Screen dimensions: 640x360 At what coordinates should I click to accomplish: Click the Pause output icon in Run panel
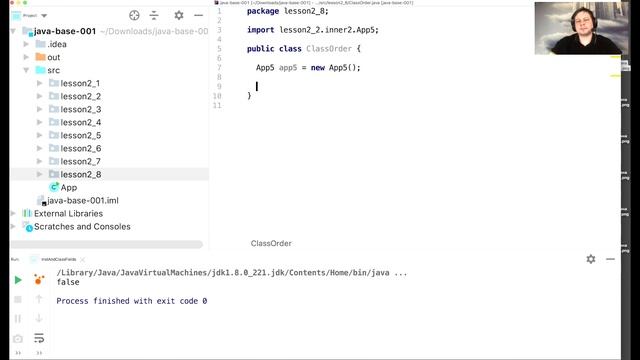18,318
